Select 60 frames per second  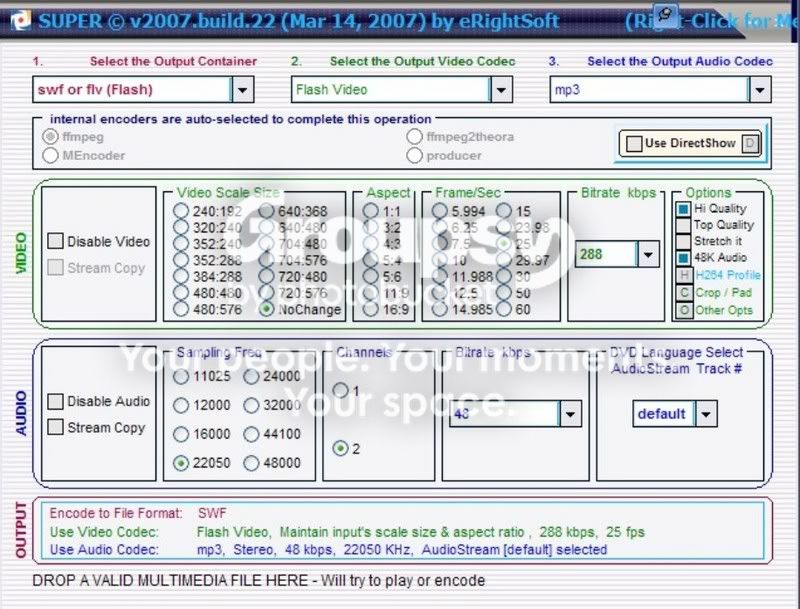tap(504, 309)
